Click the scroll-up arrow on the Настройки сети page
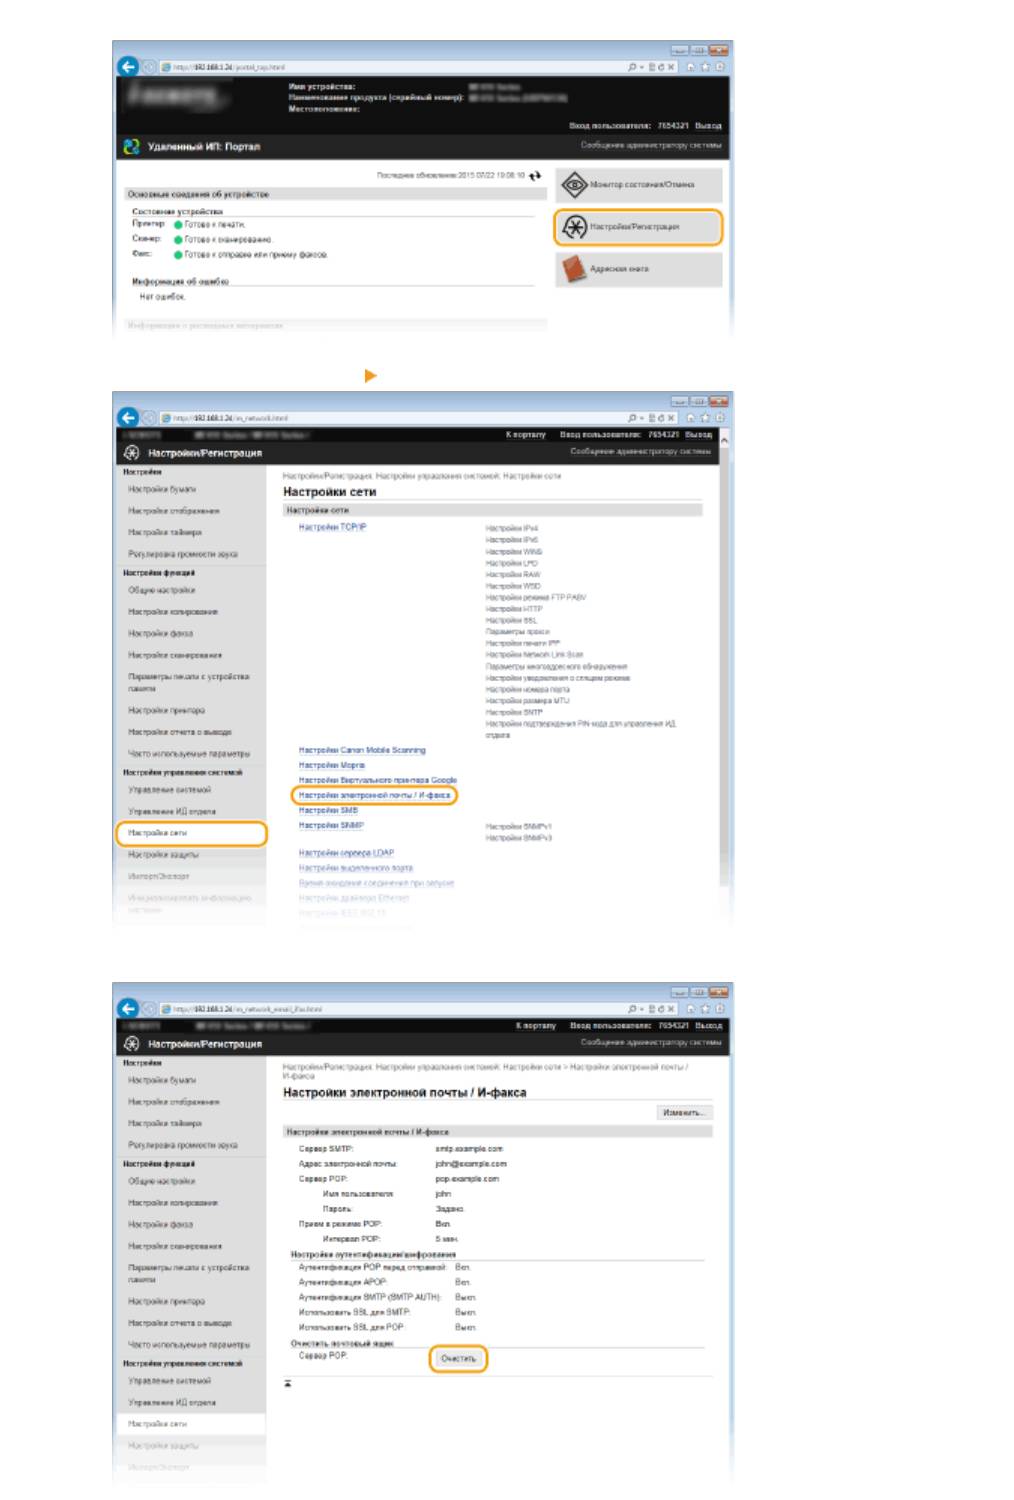The width and height of the screenshot is (1014, 1500). coord(725,439)
